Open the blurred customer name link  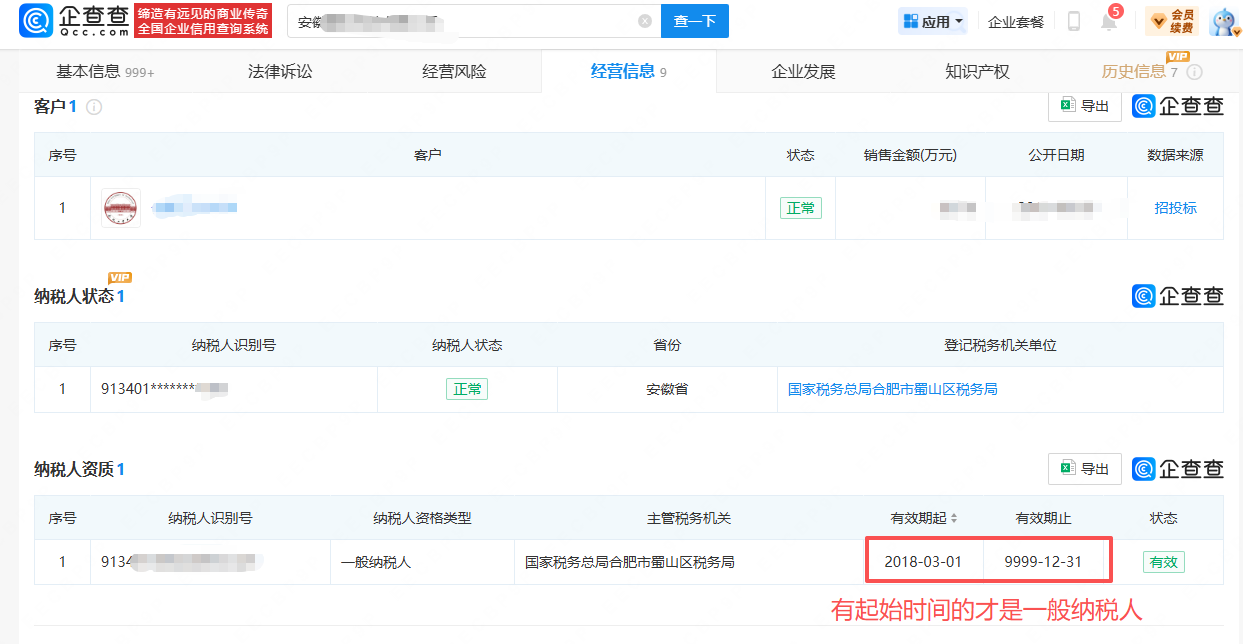coord(195,207)
